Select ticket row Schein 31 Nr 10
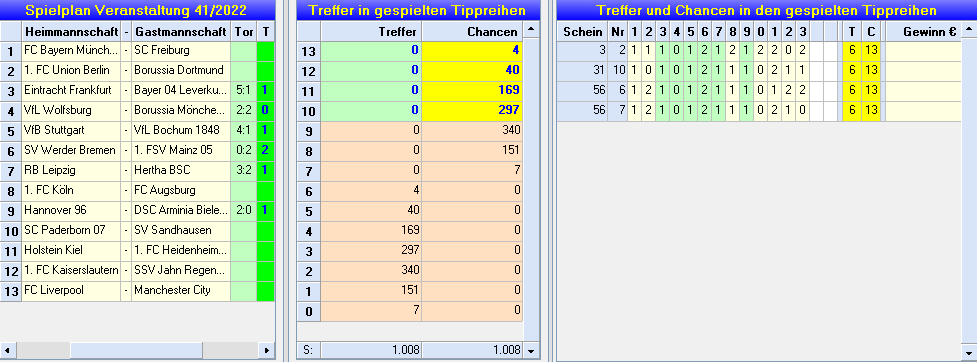The height and width of the screenshot is (362, 977). click(759, 71)
